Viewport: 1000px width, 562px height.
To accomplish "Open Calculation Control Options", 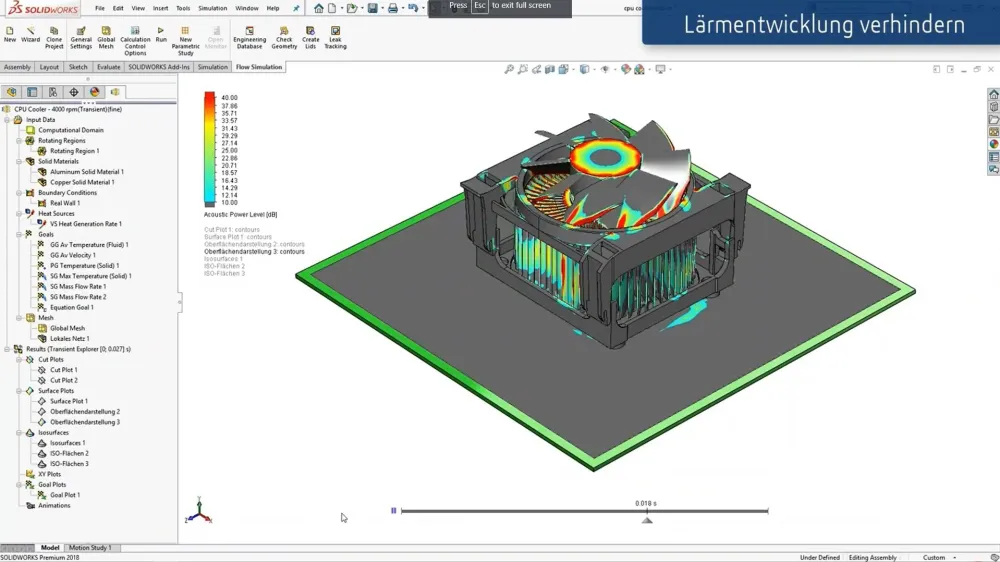I will pyautogui.click(x=135, y=41).
